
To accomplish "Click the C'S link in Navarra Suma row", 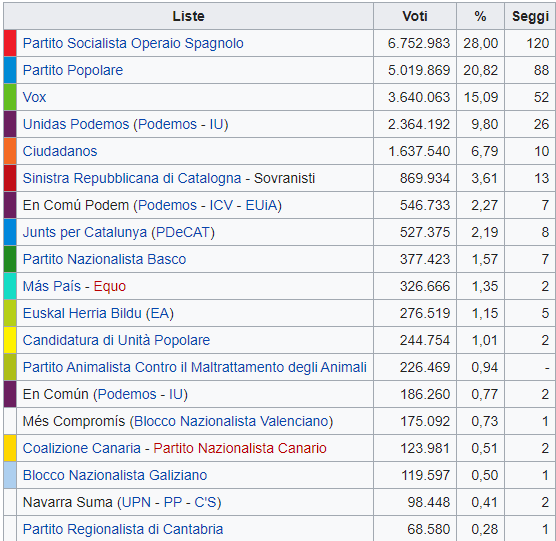I will click(x=206, y=502).
